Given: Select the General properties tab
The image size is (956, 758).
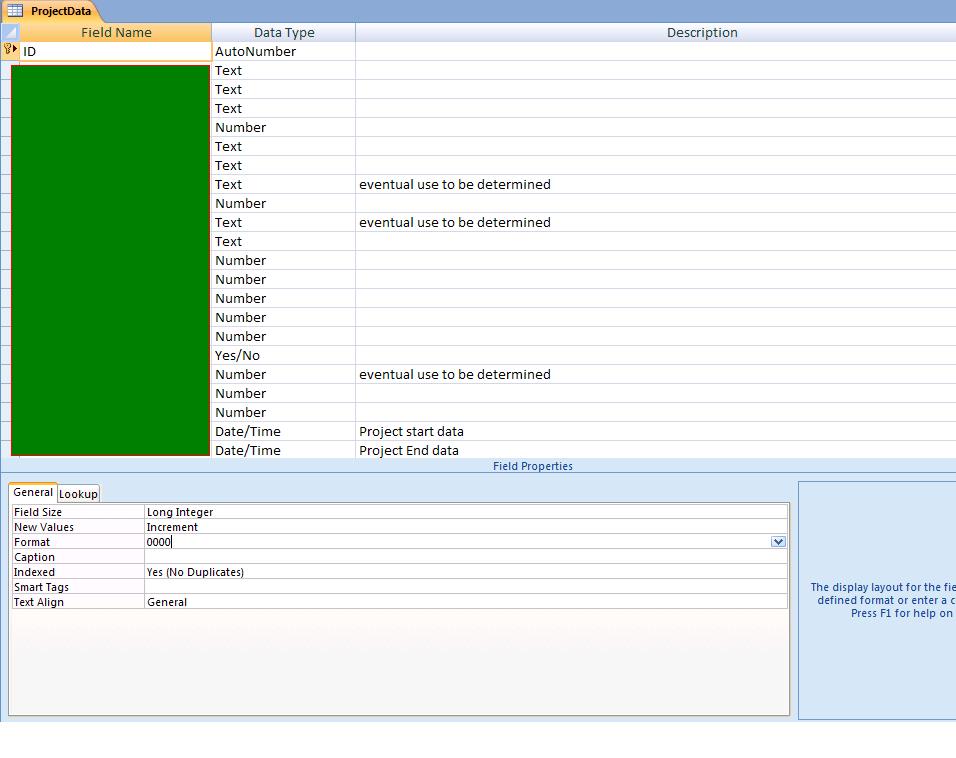Looking at the screenshot, I should [x=33, y=493].
